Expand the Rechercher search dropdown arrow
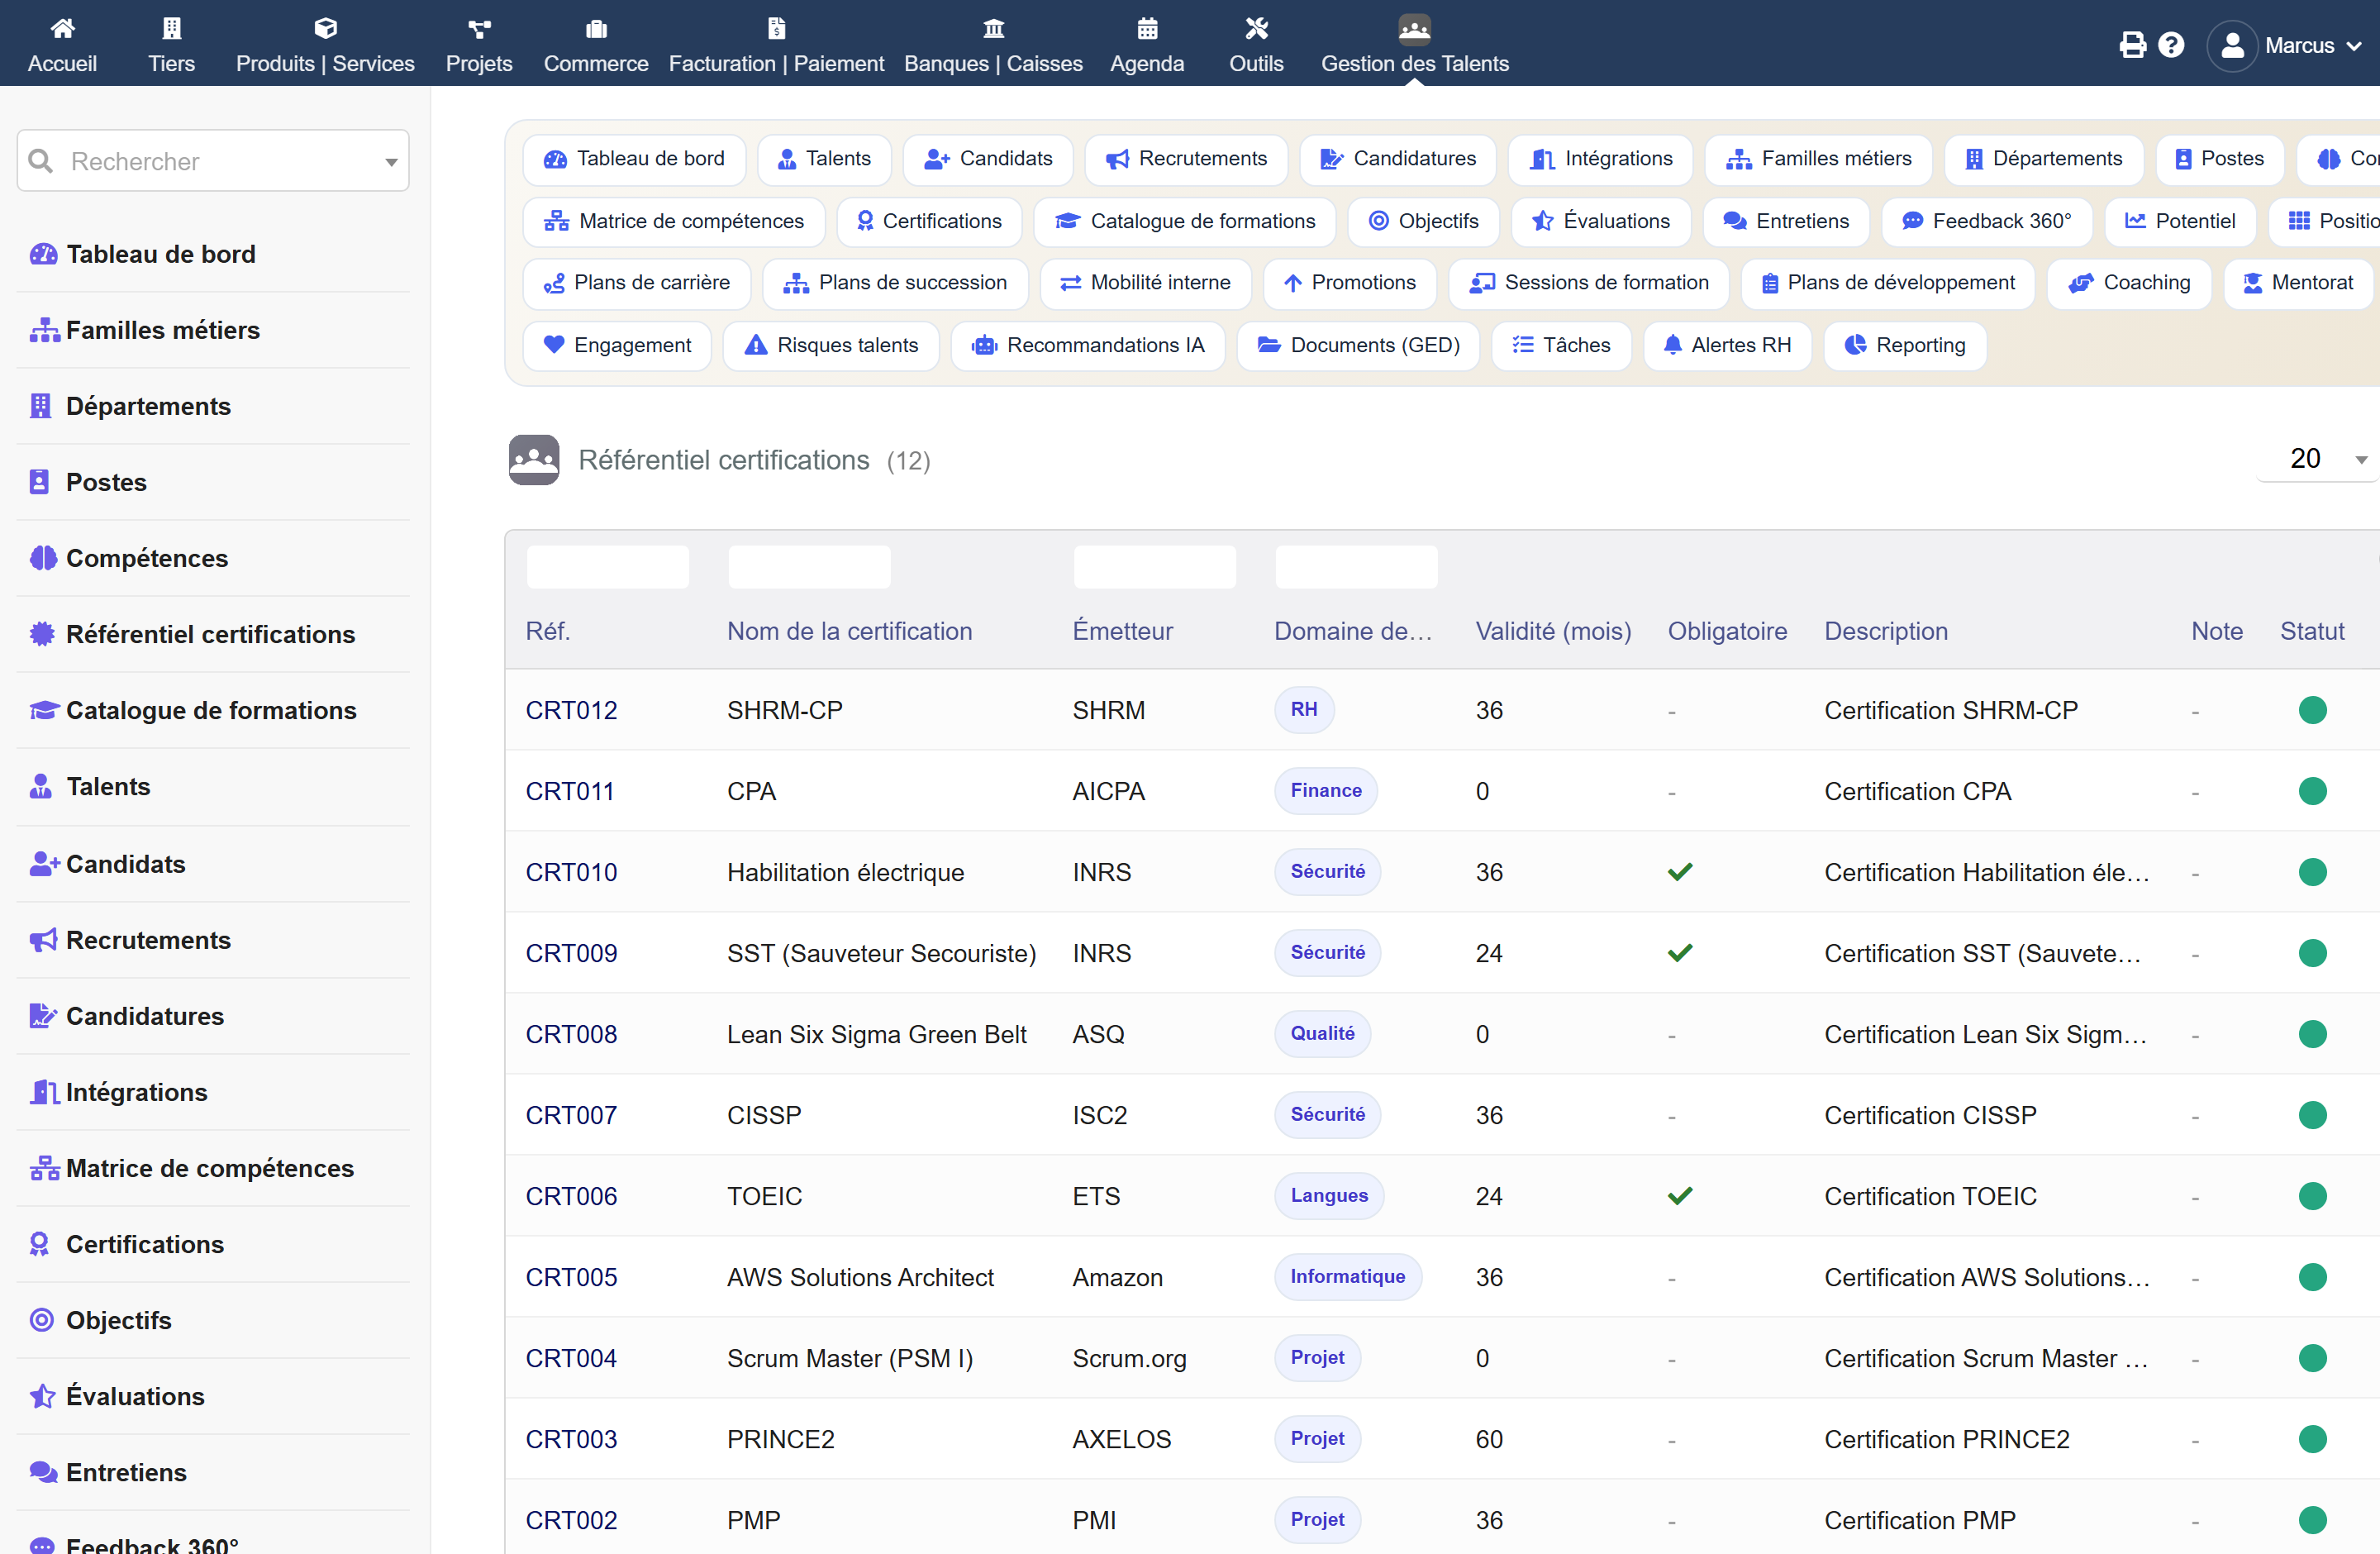The width and height of the screenshot is (2380, 1554). 391,161
